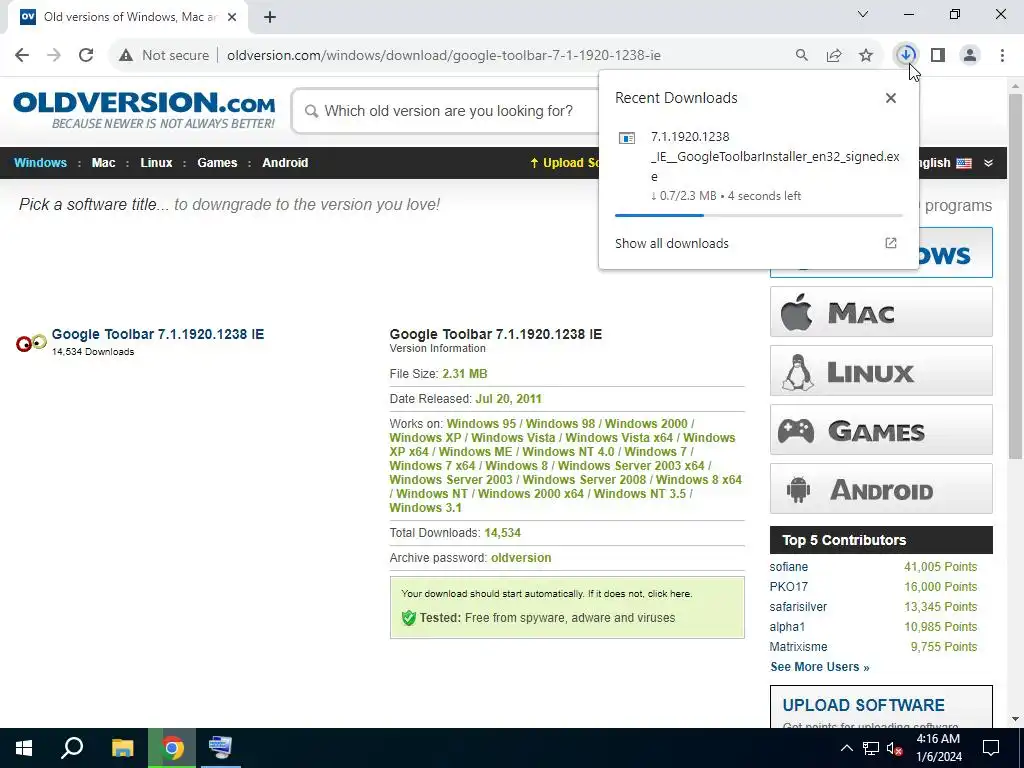Image resolution: width=1024 pixels, height=768 pixels.
Task: Click the US flag language icon
Action: pos(964,163)
